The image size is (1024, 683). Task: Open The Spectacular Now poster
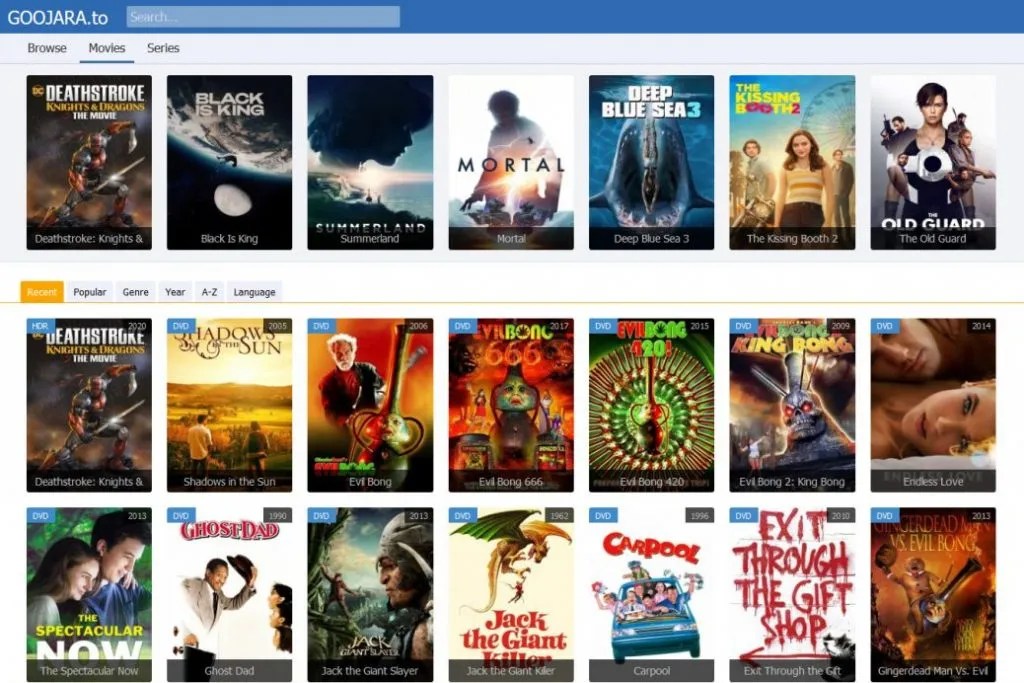point(89,594)
